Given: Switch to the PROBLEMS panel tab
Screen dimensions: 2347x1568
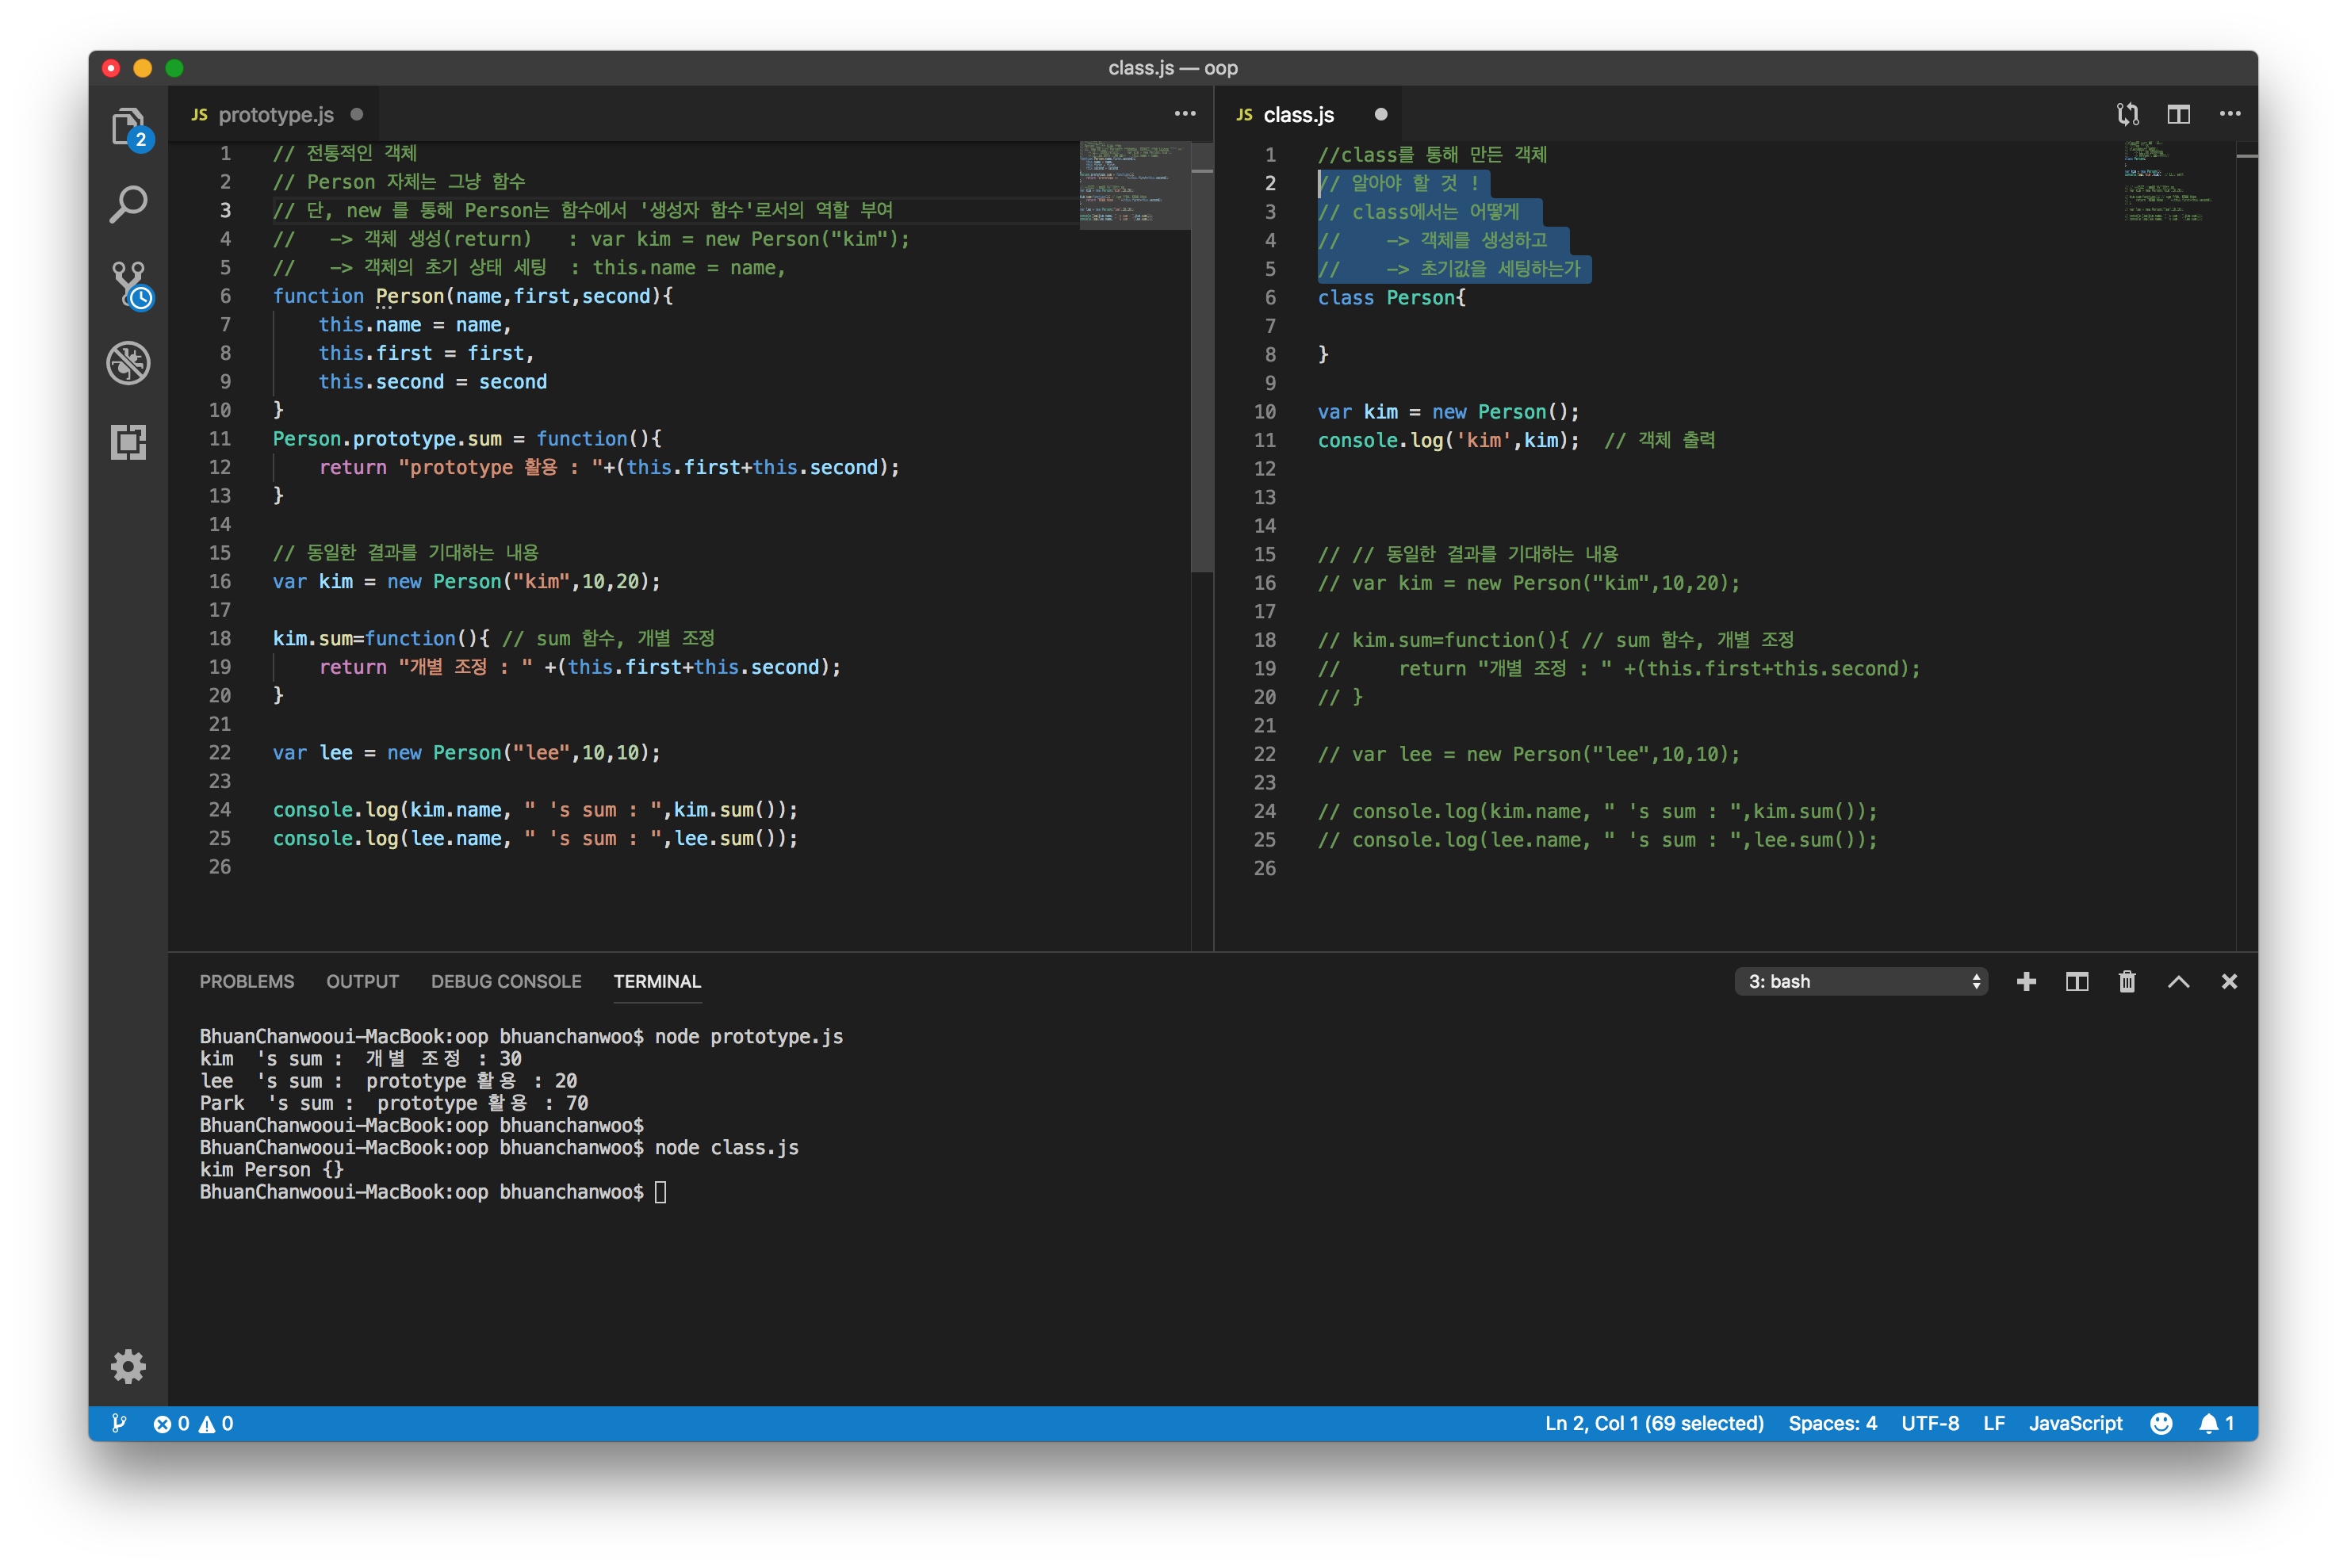Looking at the screenshot, I should pyautogui.click(x=246, y=981).
